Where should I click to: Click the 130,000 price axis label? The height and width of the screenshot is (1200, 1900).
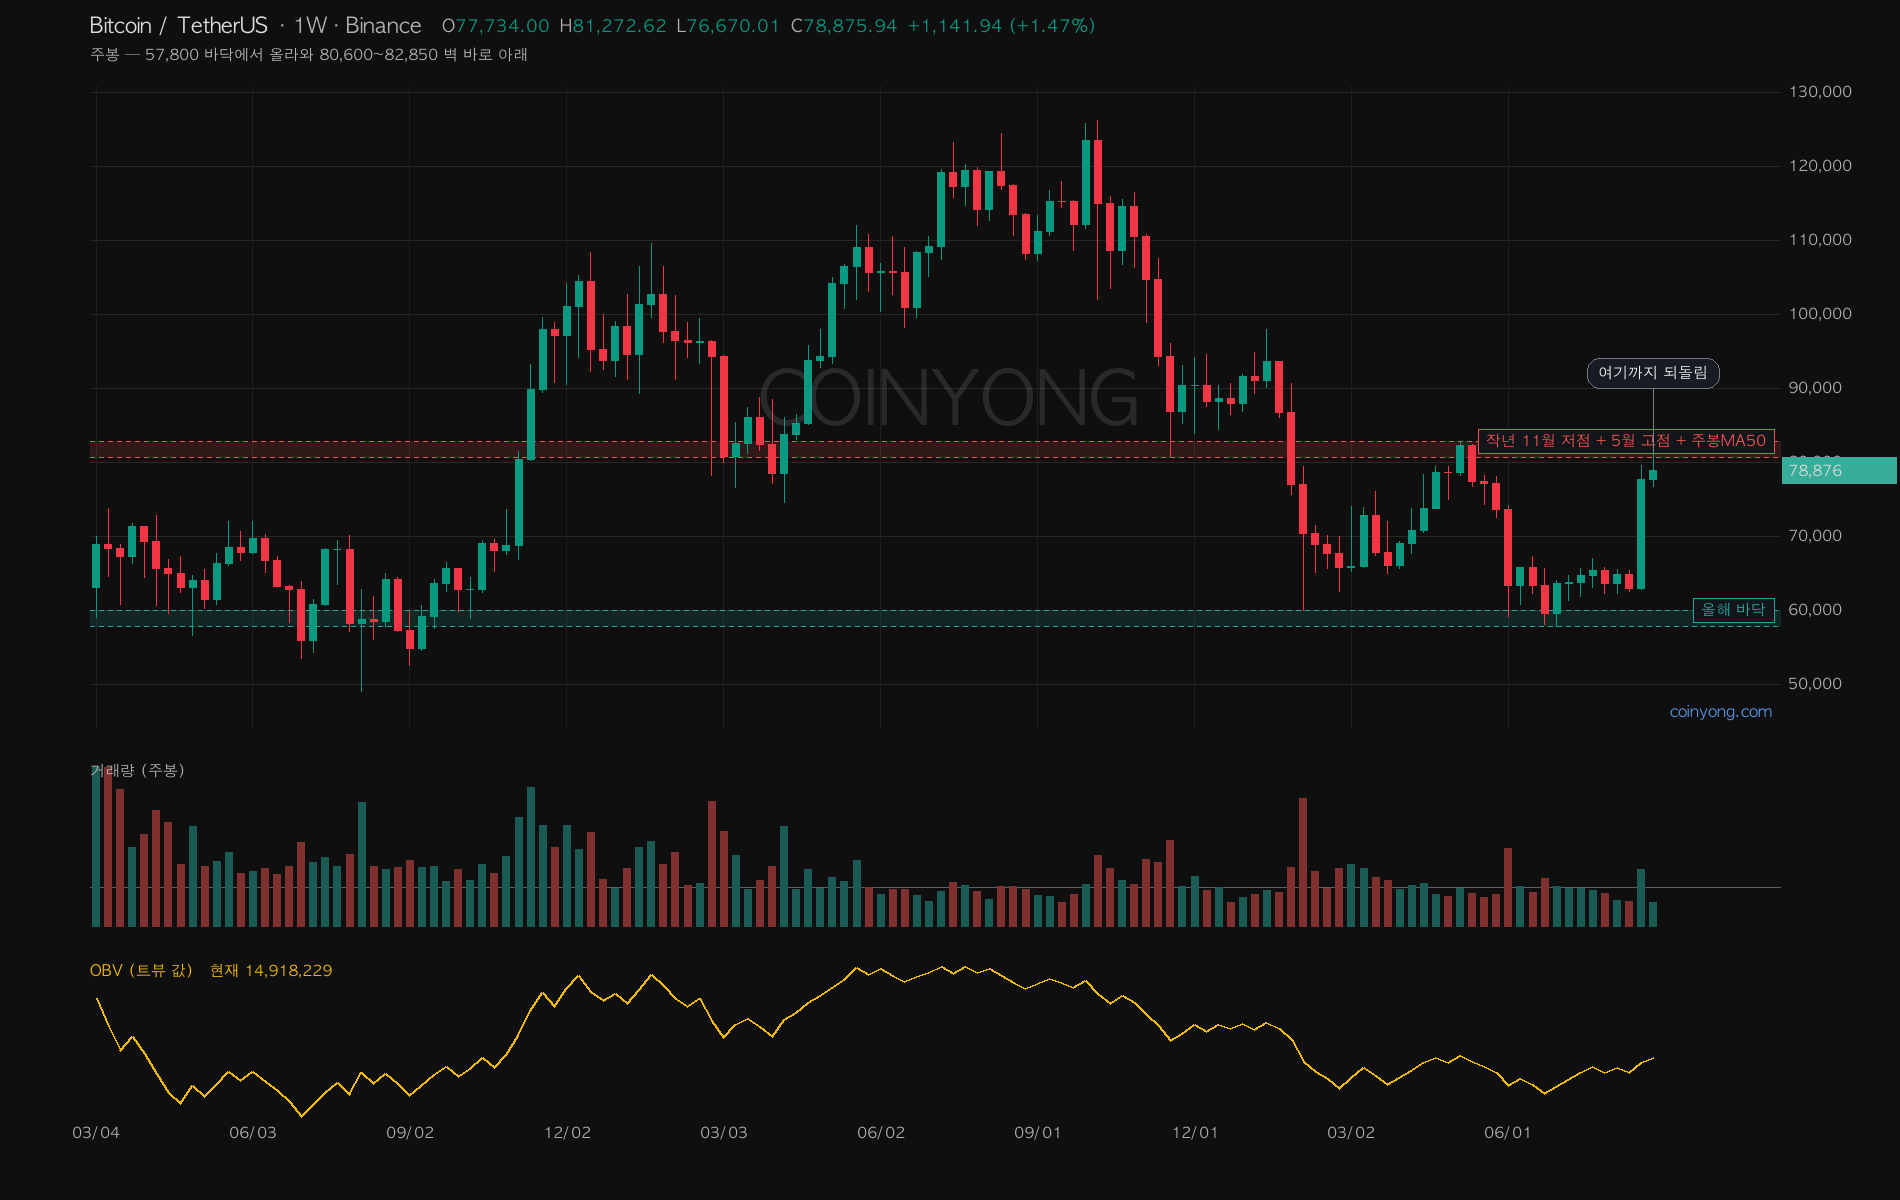tap(1820, 92)
